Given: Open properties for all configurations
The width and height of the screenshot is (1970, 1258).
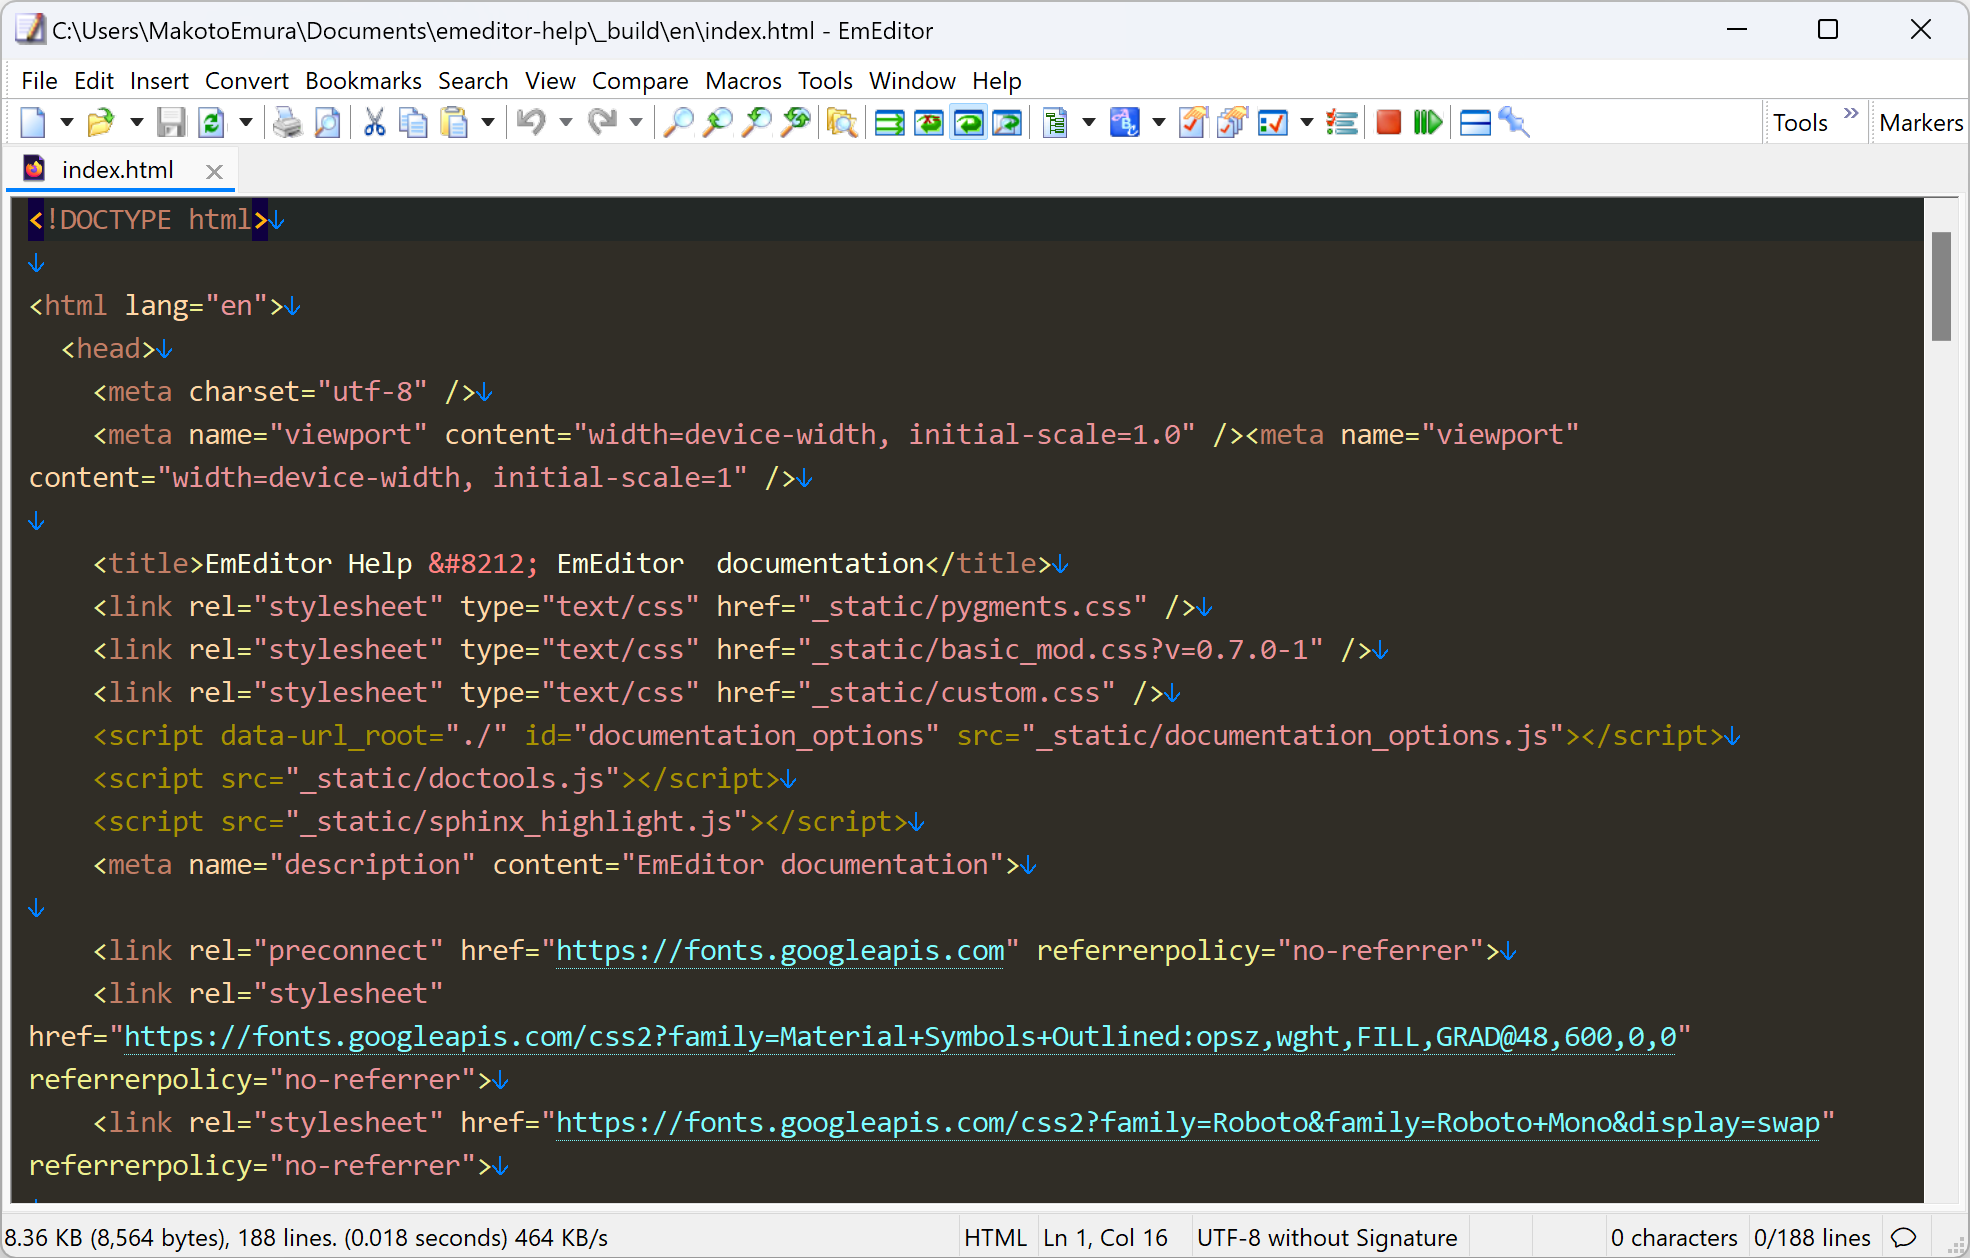Looking at the screenshot, I should click(1233, 123).
